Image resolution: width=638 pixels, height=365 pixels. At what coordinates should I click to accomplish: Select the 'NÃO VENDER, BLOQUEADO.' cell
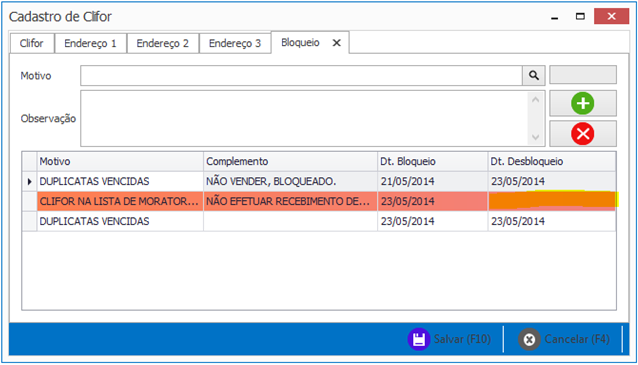tap(290, 181)
